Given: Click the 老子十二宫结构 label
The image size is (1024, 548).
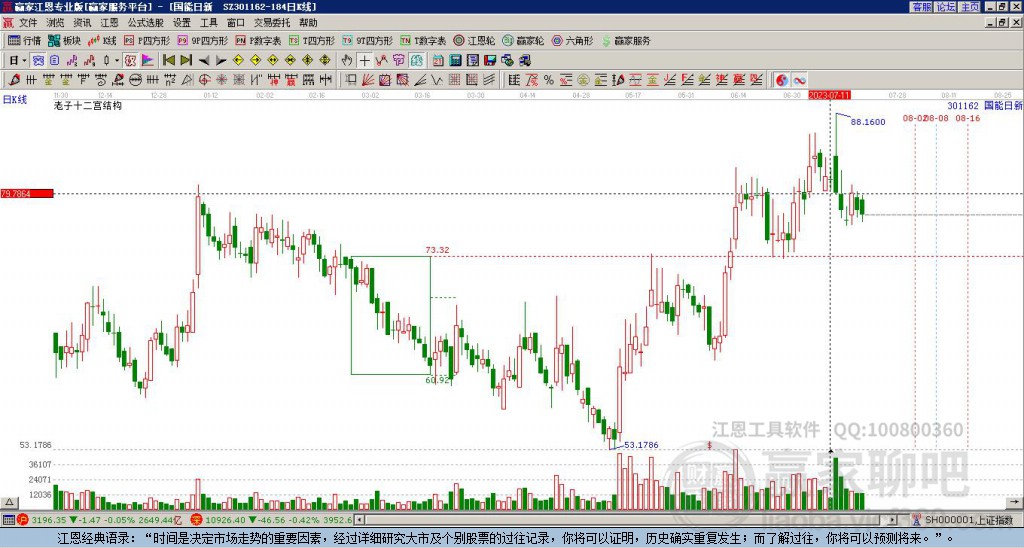Looking at the screenshot, I should pos(88,105).
